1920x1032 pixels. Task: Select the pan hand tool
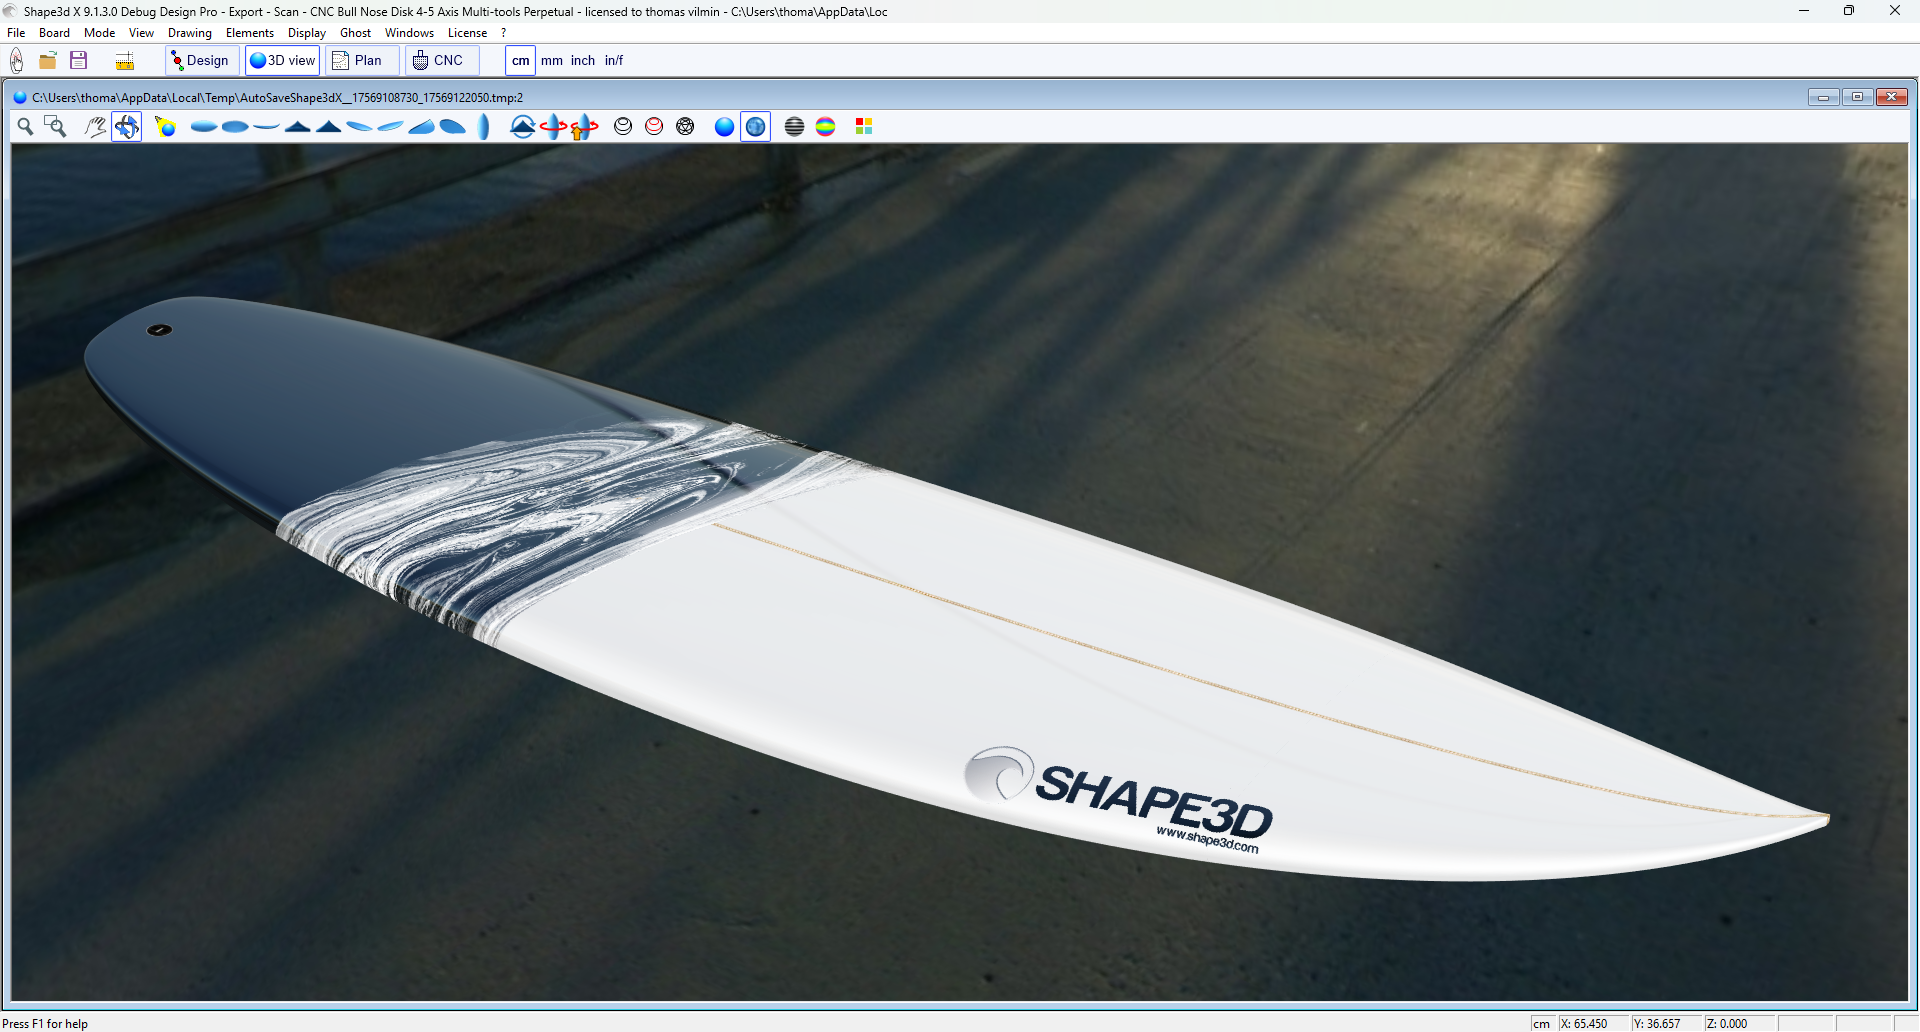tap(95, 126)
